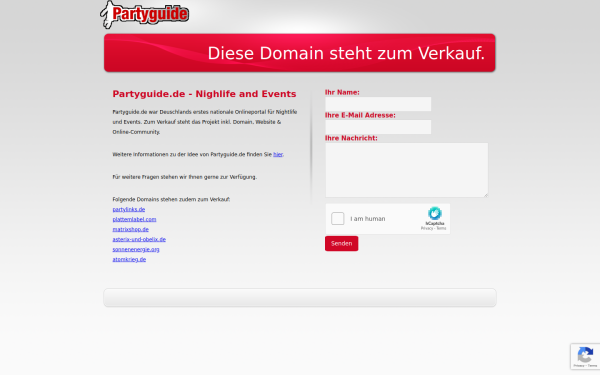The height and width of the screenshot is (375, 600).
Task: Click the "I am human" text
Action: pos(368,219)
